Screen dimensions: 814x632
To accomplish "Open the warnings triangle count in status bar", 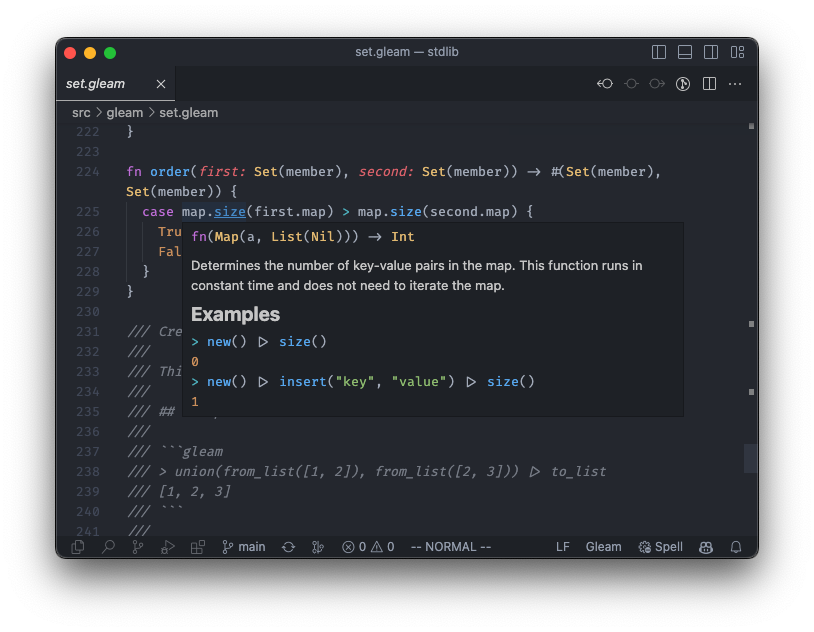I will (x=383, y=547).
